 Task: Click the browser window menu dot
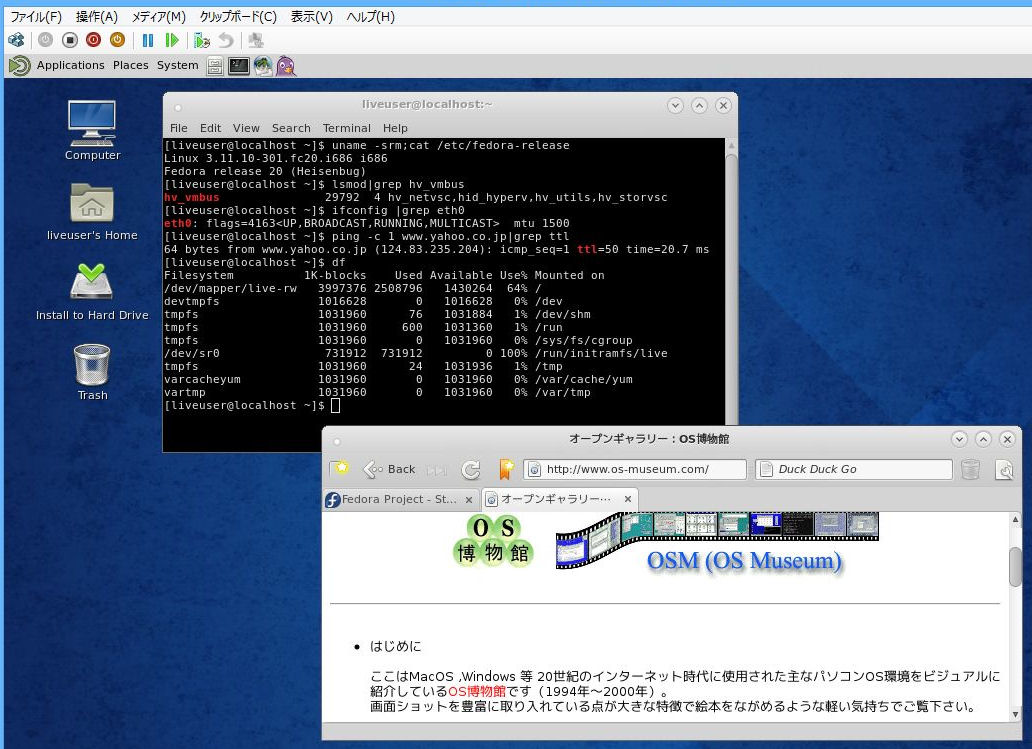coord(337,441)
